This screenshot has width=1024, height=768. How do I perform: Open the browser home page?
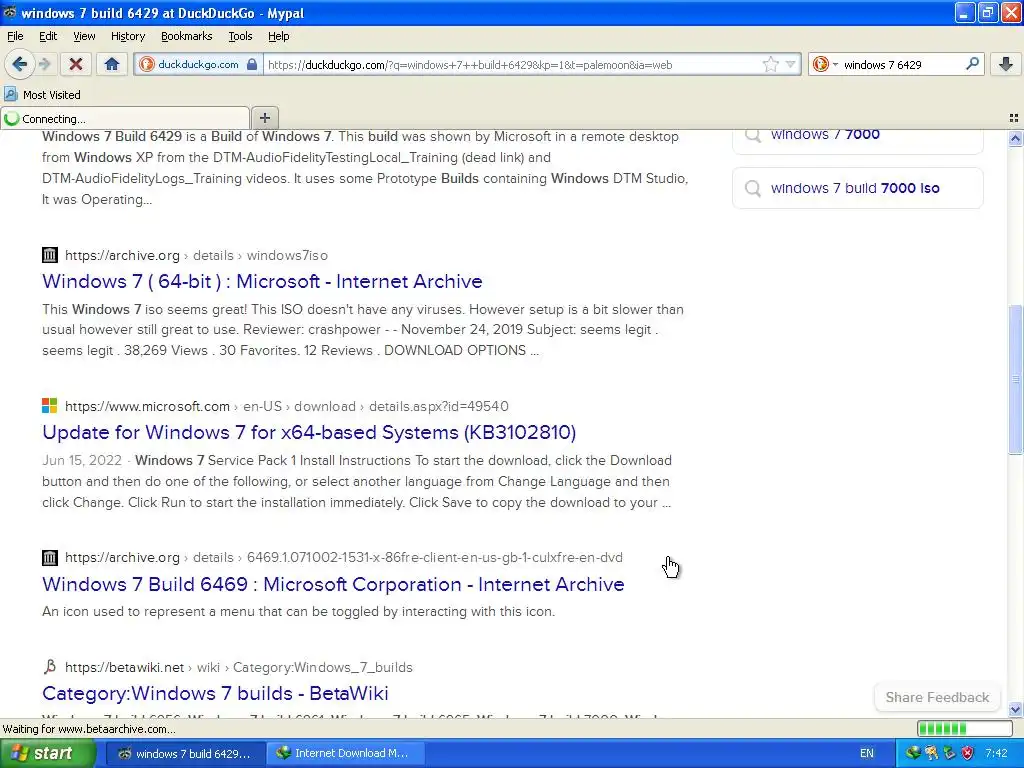(x=112, y=64)
